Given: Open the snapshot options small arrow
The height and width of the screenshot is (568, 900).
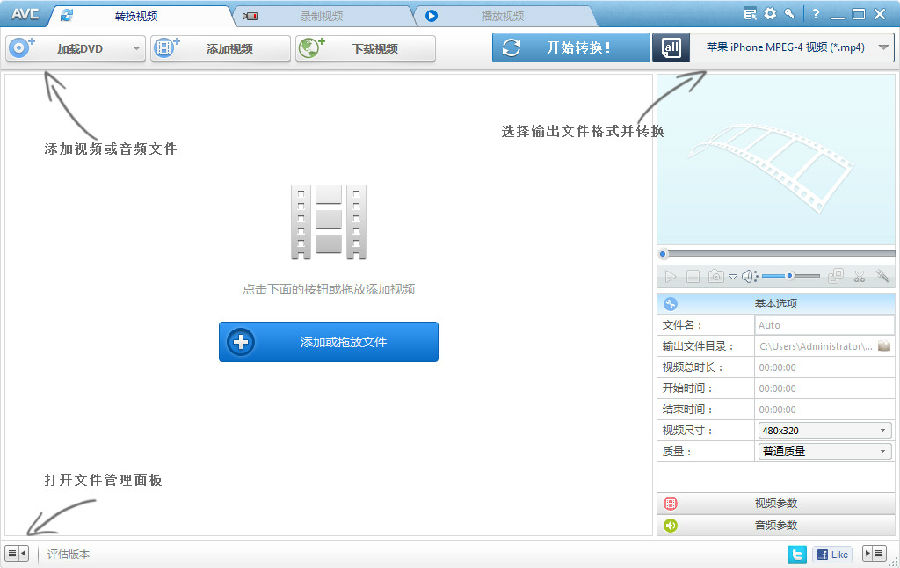Looking at the screenshot, I should (733, 277).
